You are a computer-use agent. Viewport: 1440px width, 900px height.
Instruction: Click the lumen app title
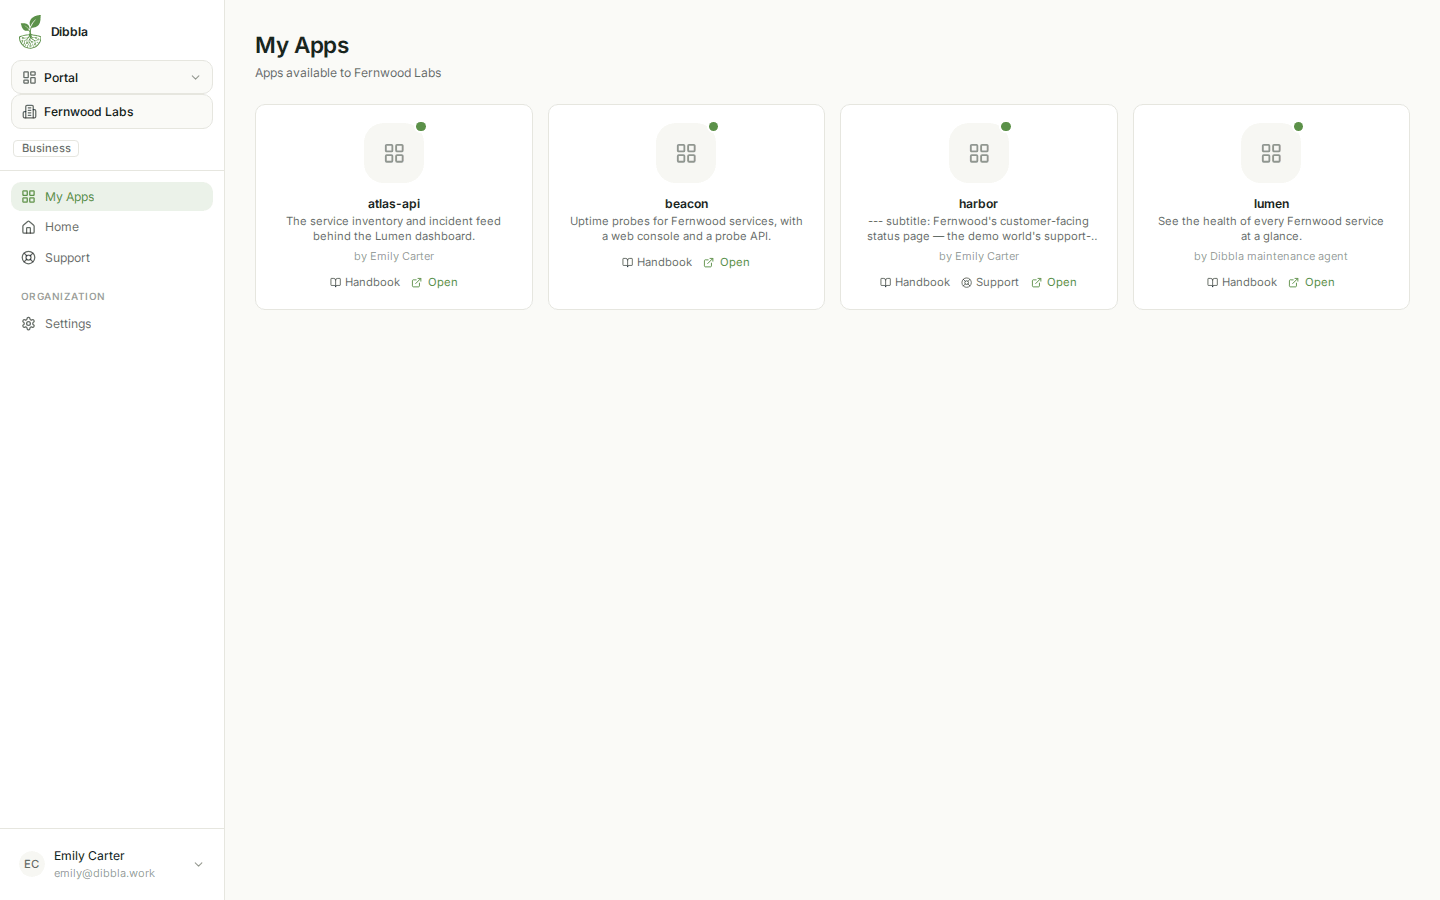(1271, 204)
